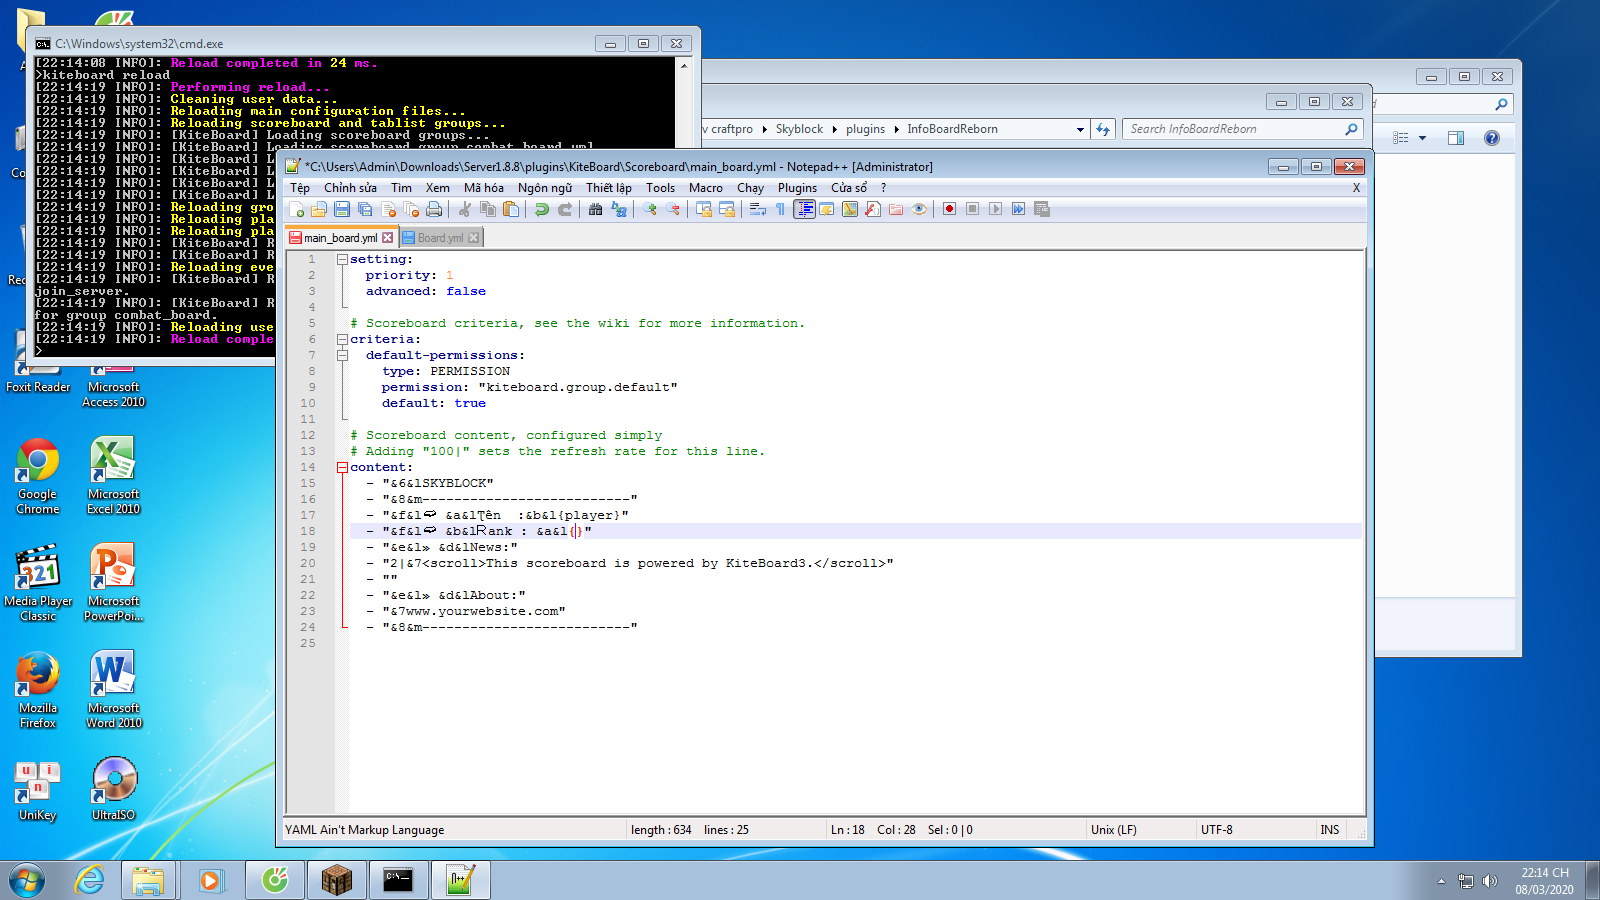
Task: Click the Save file toolbar icon
Action: 342,209
